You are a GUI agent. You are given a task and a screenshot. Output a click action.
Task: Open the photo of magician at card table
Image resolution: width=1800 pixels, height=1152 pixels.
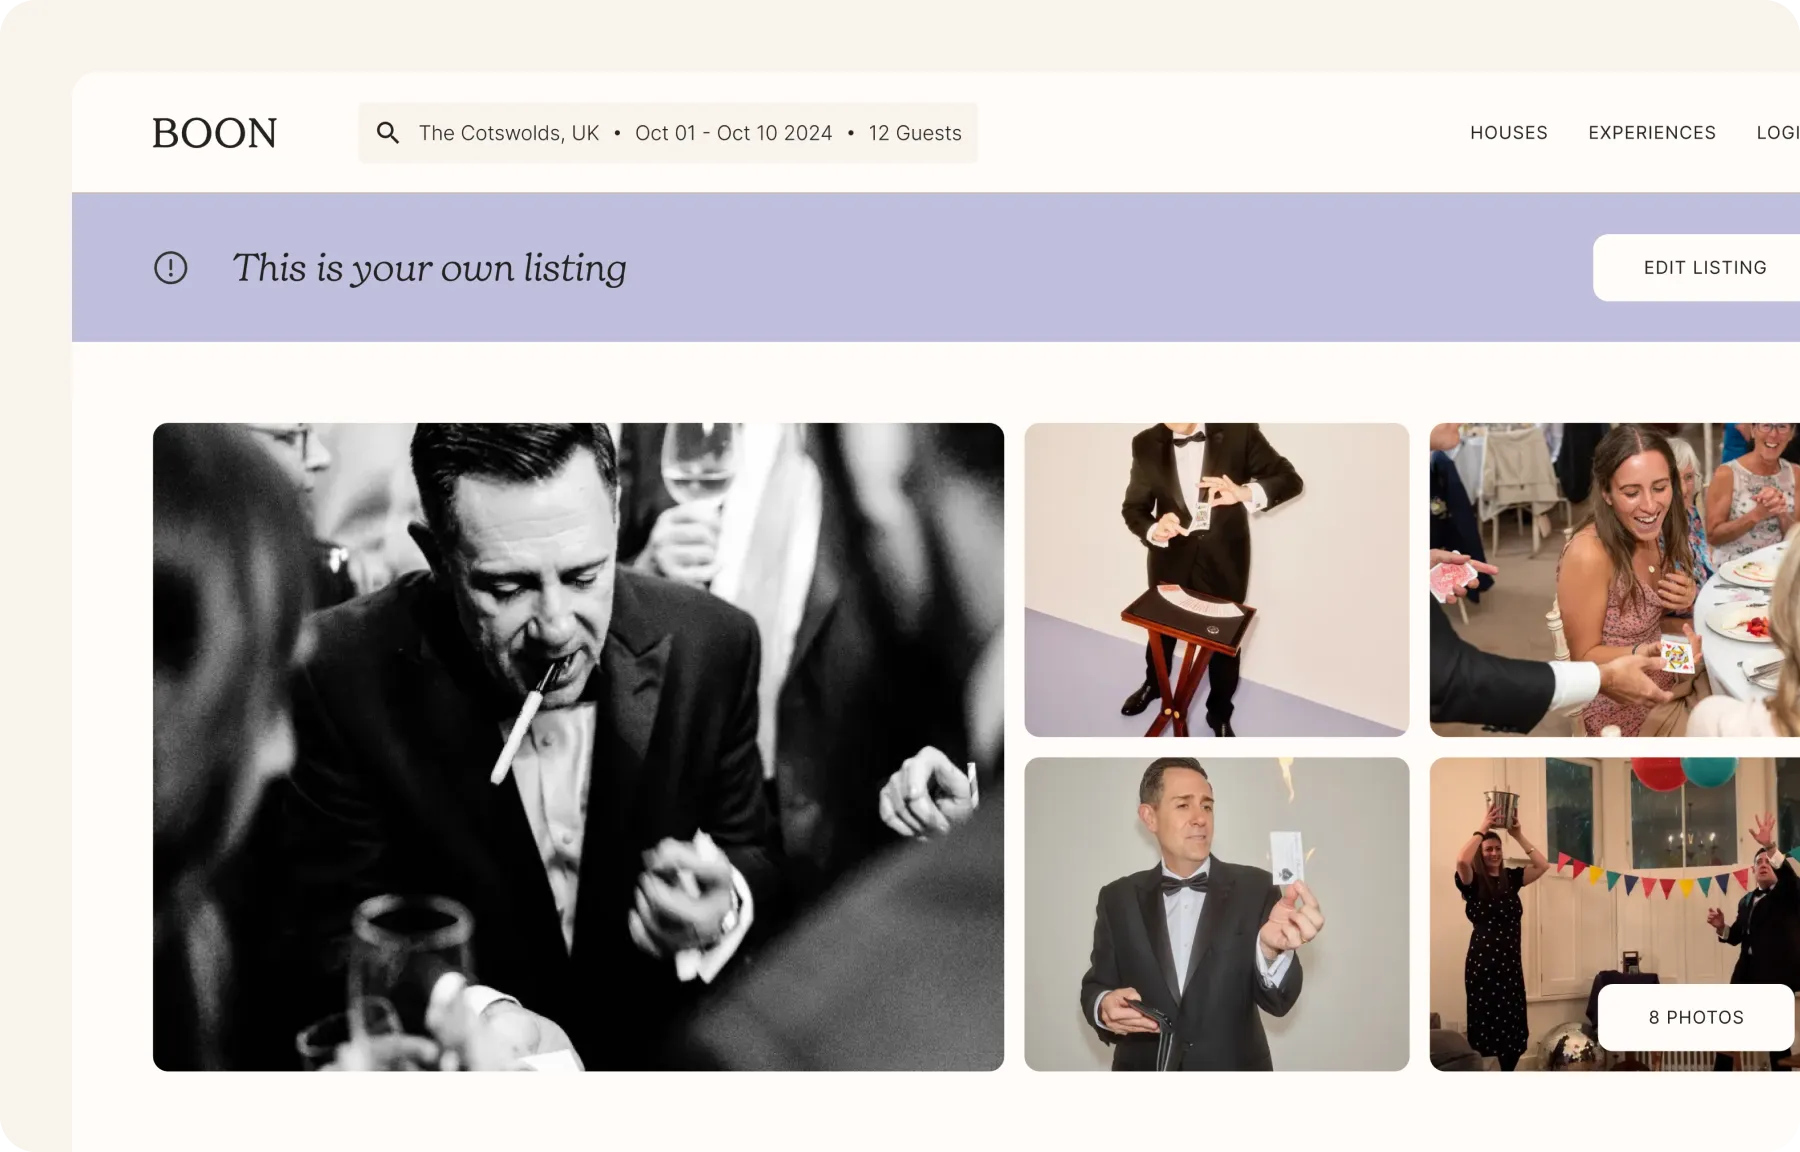click(x=1217, y=580)
